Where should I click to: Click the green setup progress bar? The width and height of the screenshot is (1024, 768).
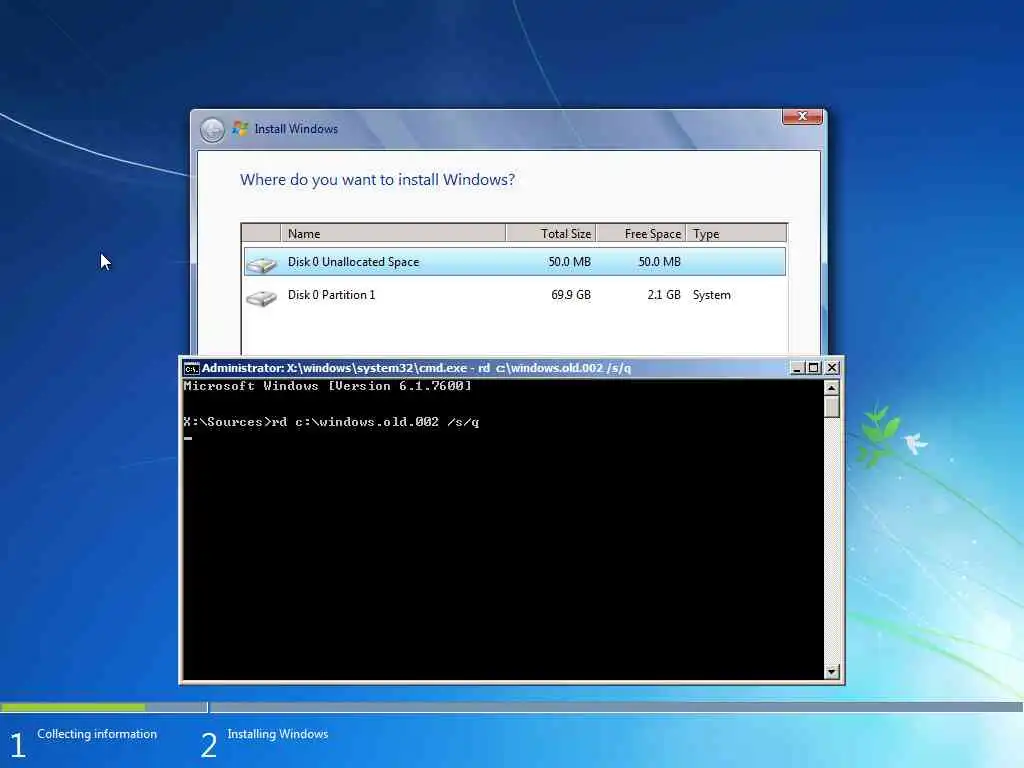pos(73,707)
